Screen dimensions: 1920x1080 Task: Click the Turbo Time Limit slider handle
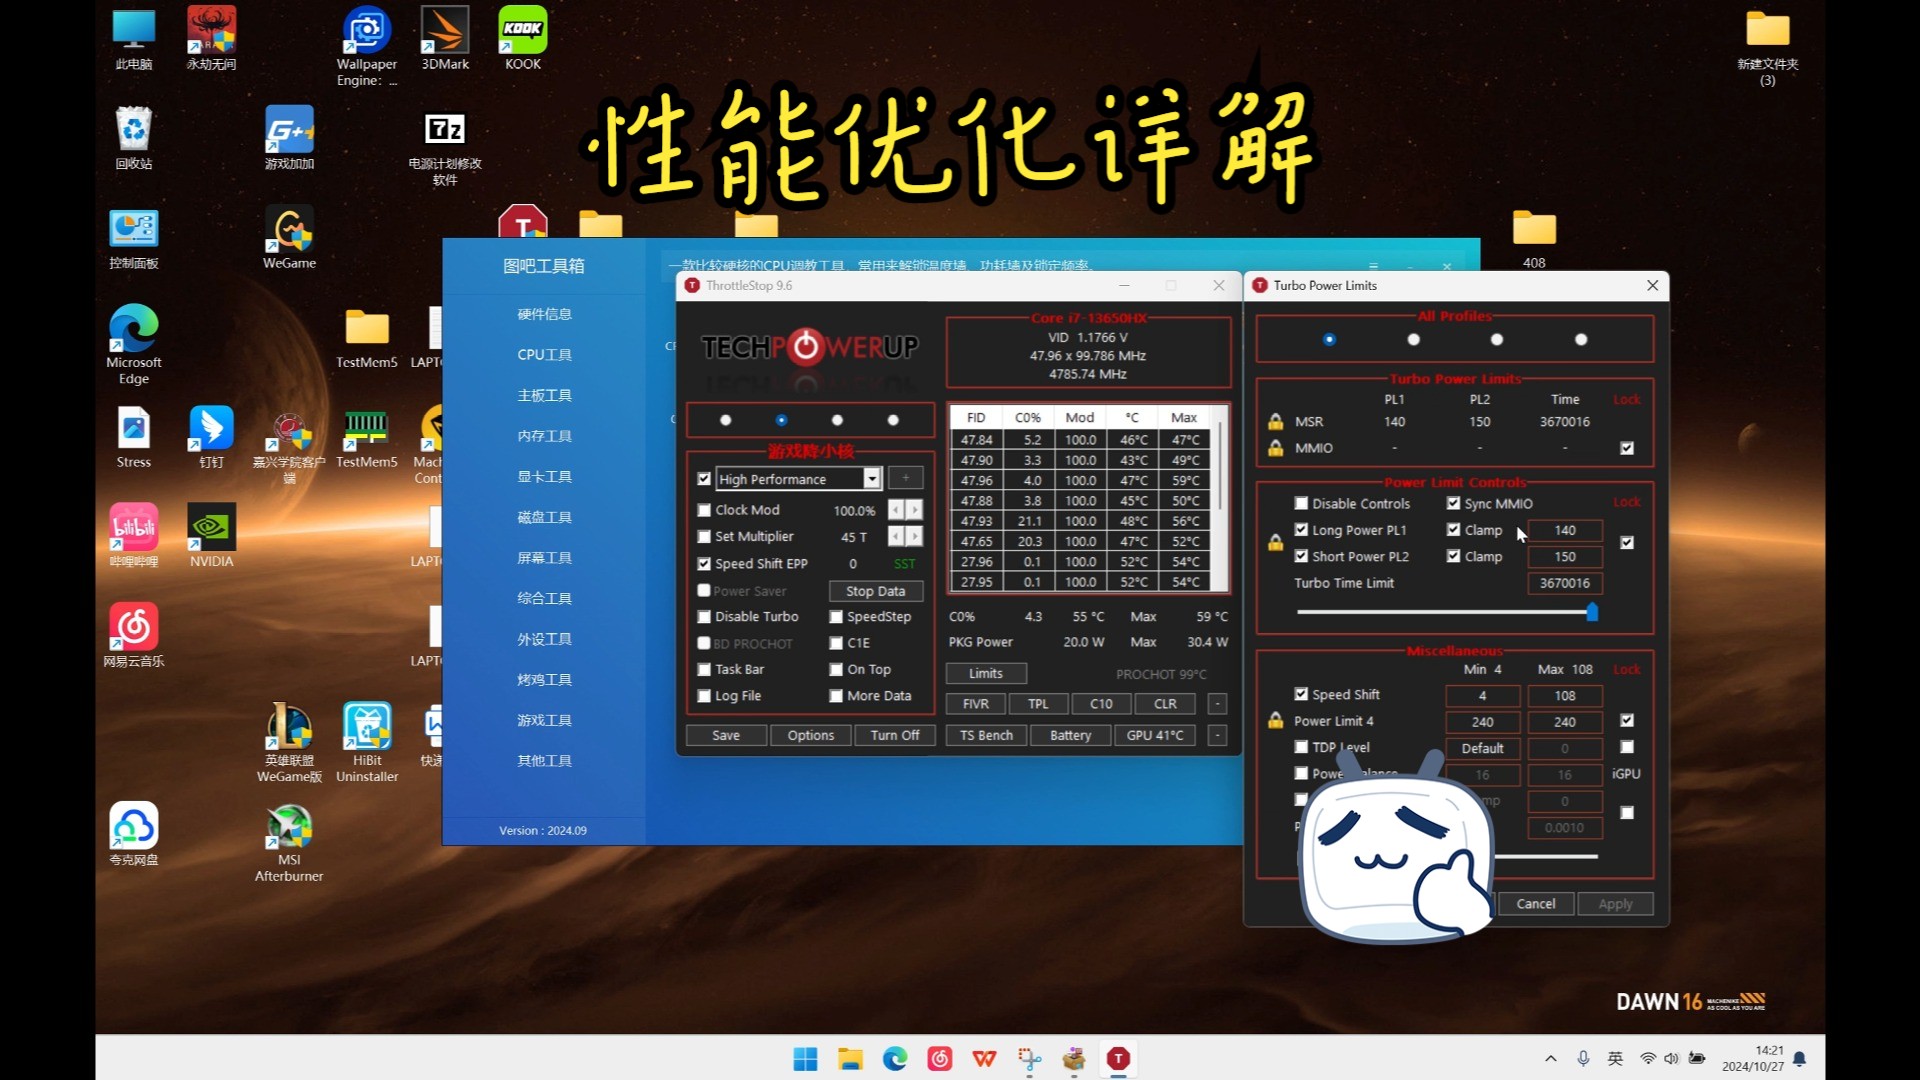(x=1592, y=612)
